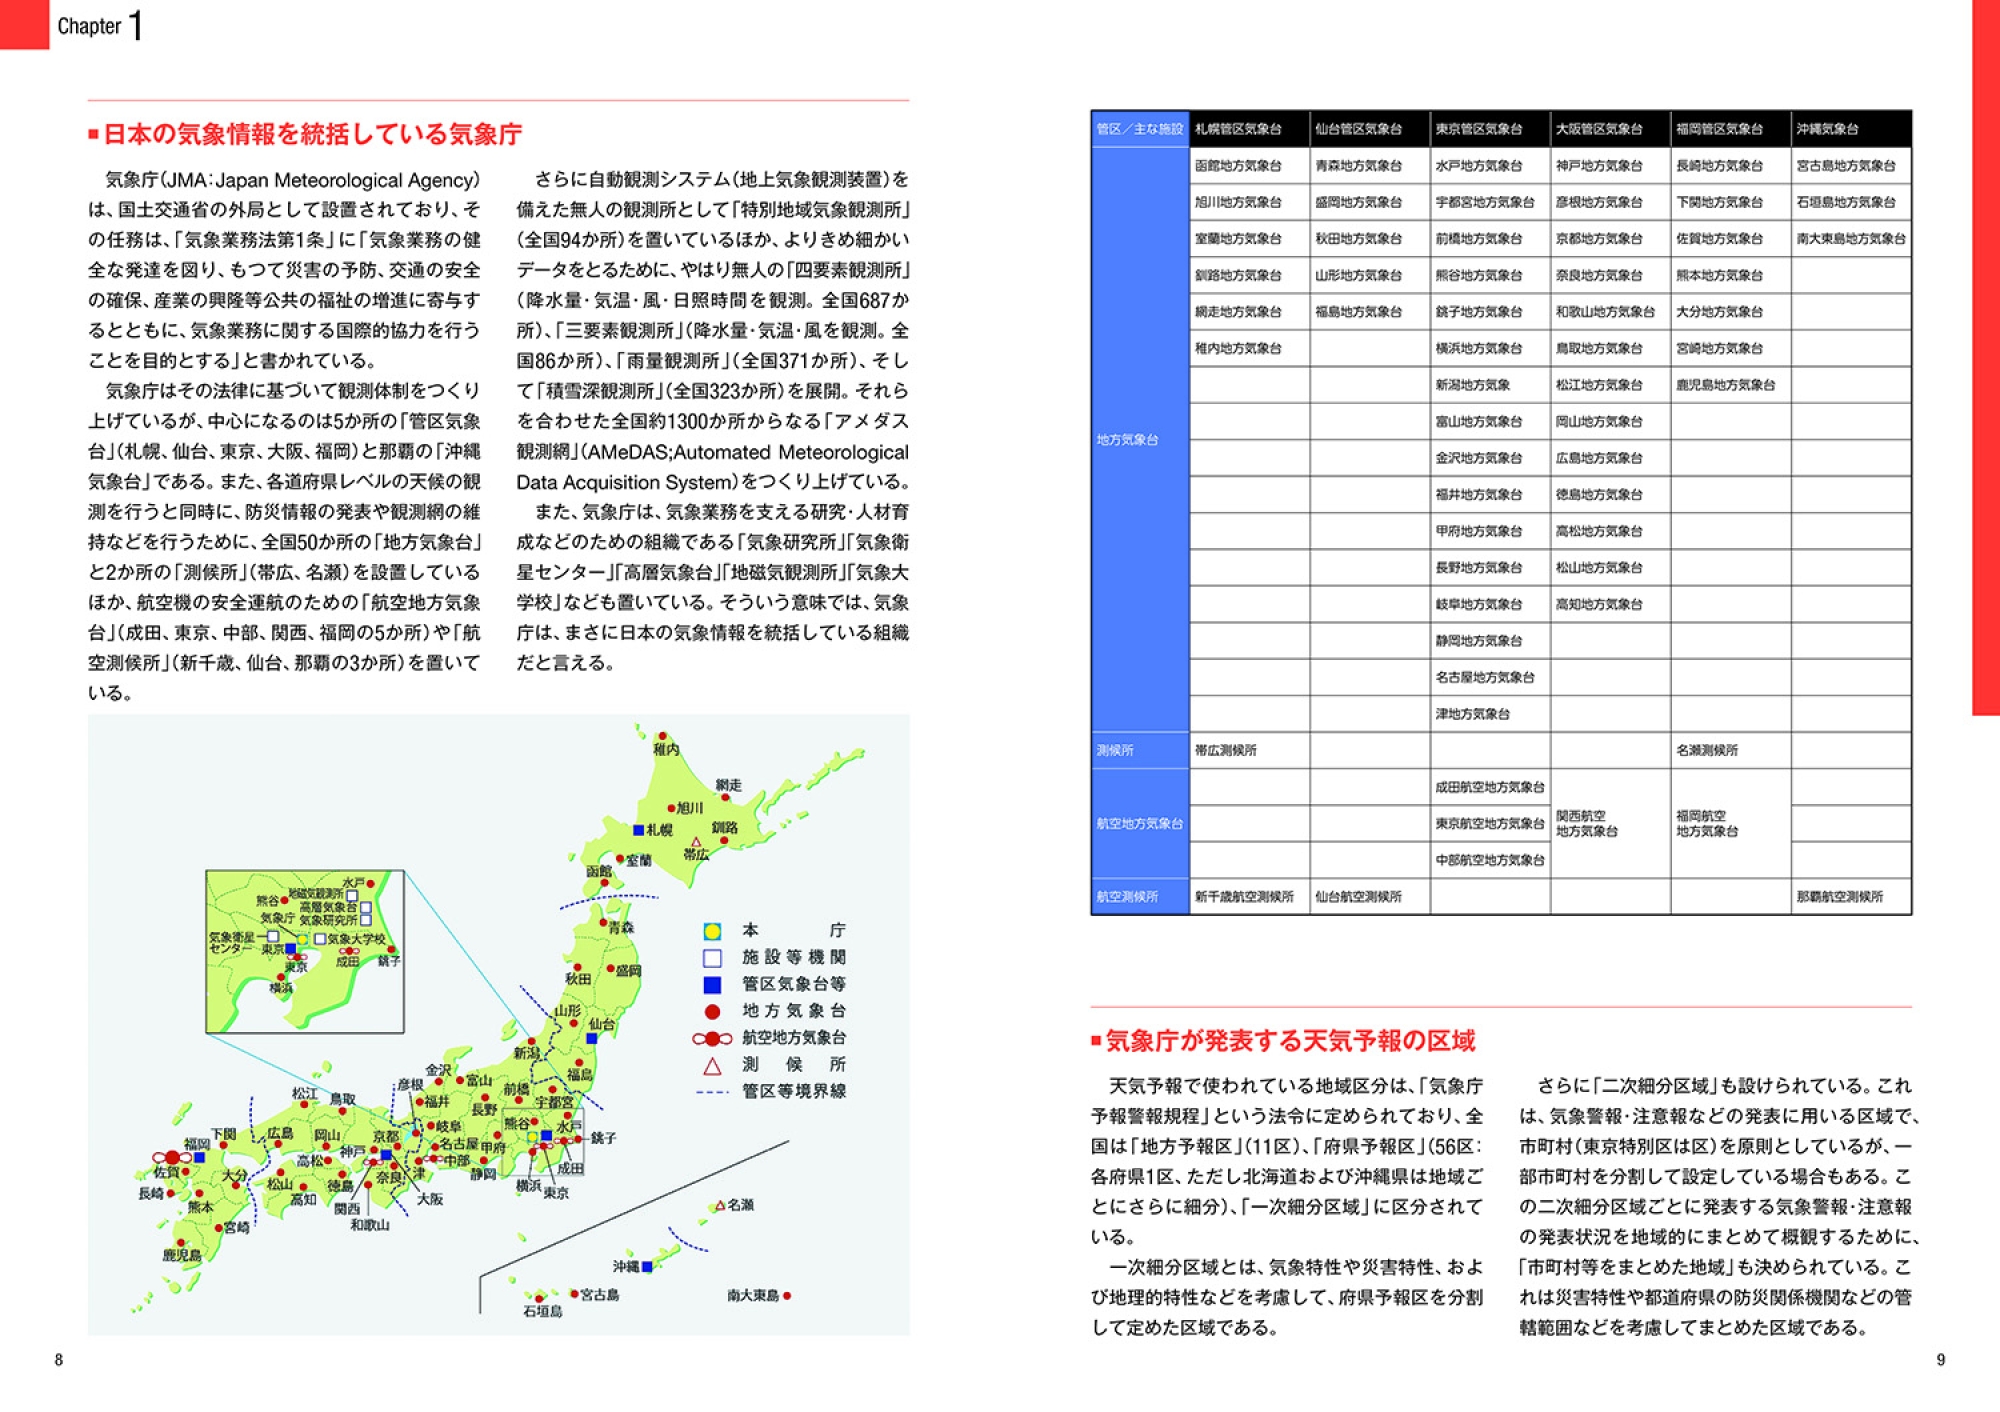The height and width of the screenshot is (1412, 2000).
Task: Click the 仙台管区気象台 column header
Action: pyautogui.click(x=1370, y=129)
